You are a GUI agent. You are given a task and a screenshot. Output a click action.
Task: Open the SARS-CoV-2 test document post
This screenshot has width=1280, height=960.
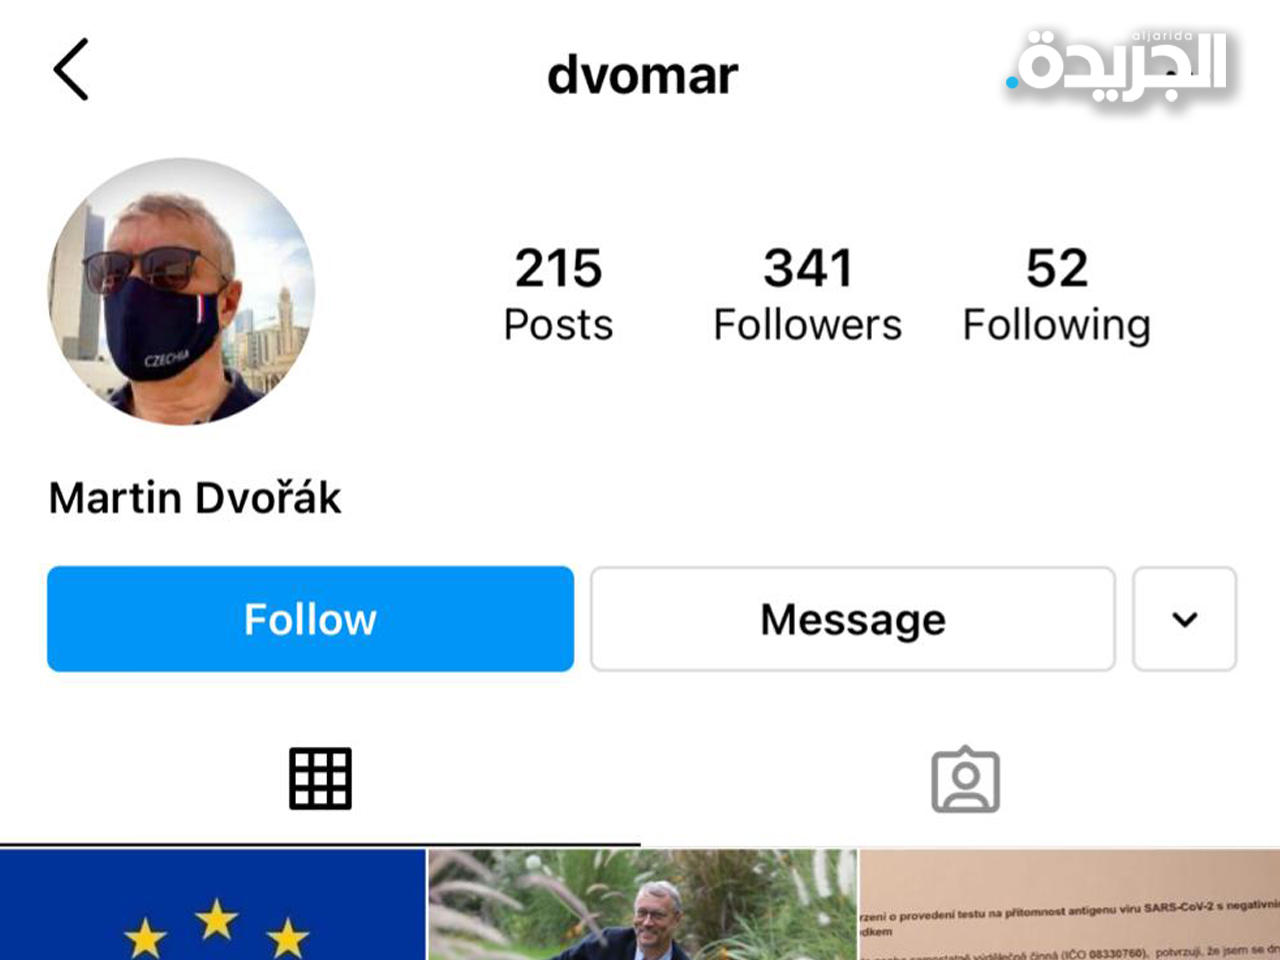[1070, 905]
